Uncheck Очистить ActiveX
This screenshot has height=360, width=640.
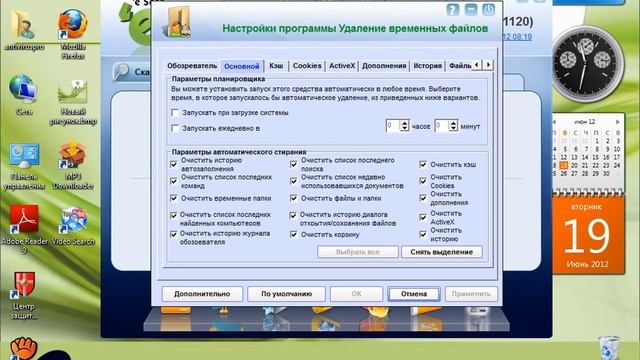point(423,218)
